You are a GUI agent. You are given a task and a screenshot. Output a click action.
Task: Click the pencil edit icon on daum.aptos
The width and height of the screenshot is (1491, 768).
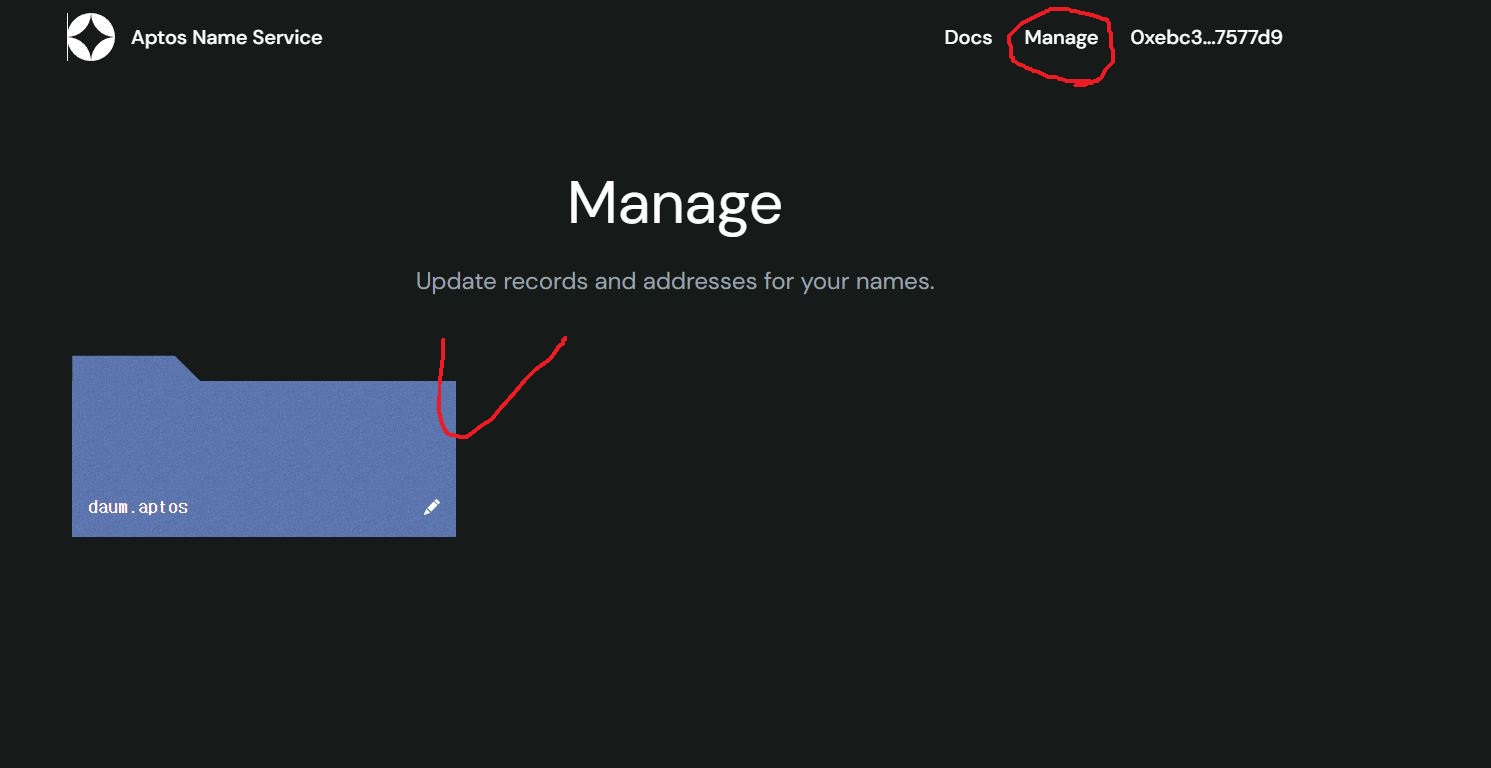tap(432, 507)
